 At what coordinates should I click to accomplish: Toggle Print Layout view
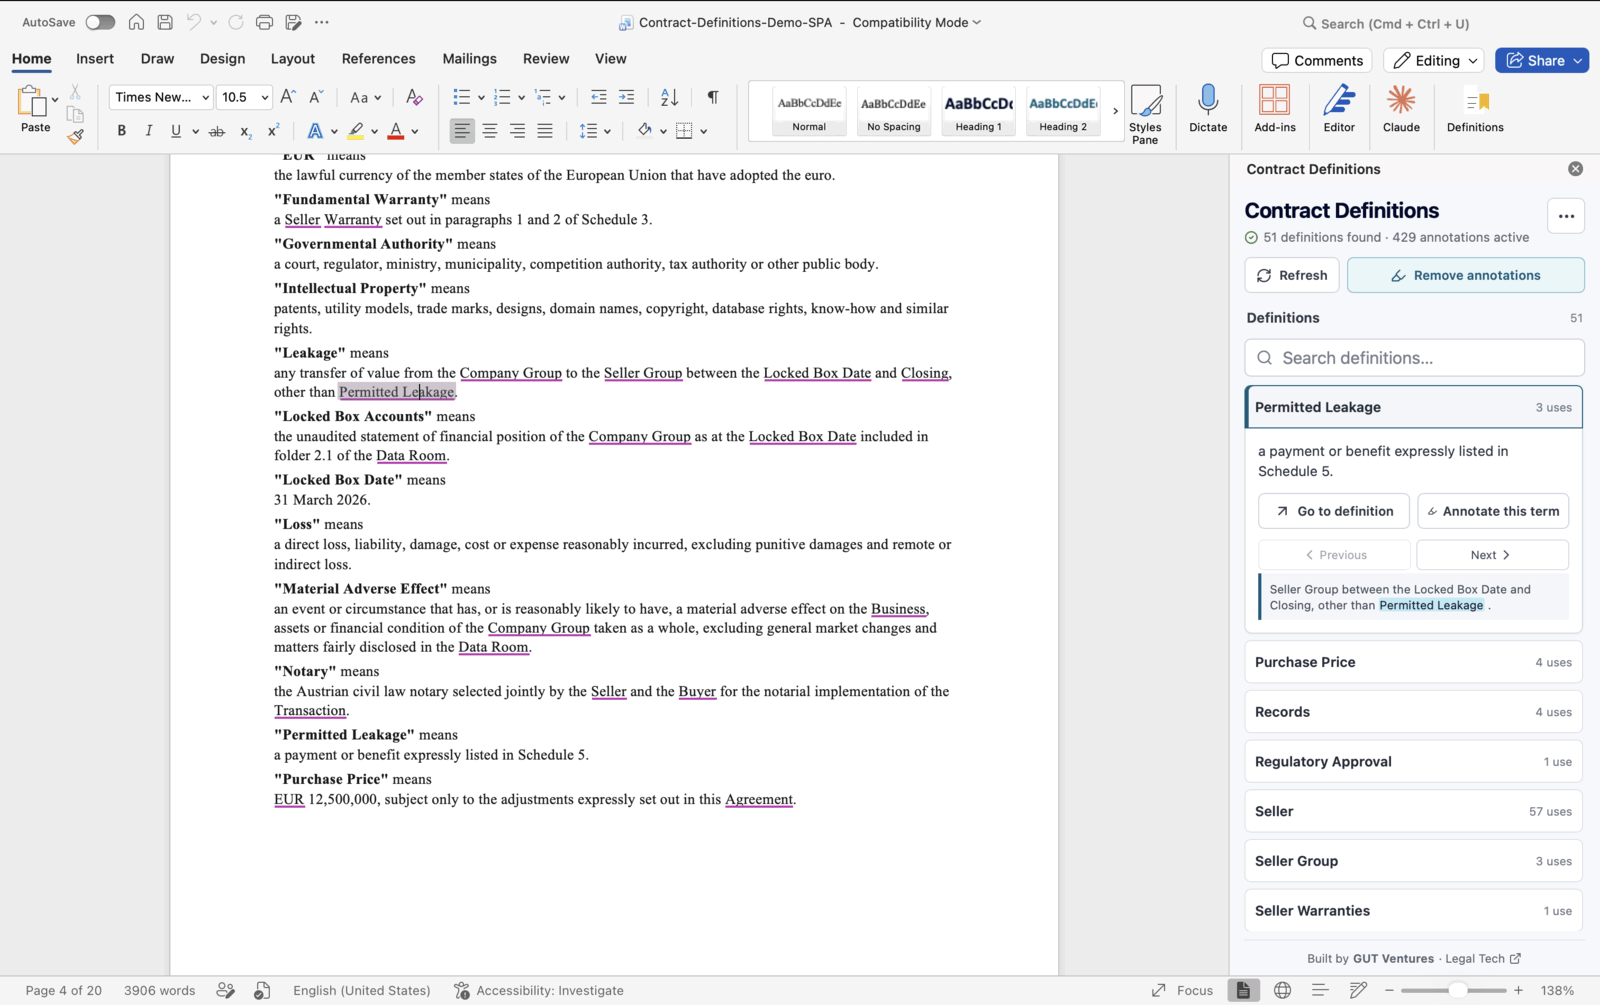(1243, 990)
